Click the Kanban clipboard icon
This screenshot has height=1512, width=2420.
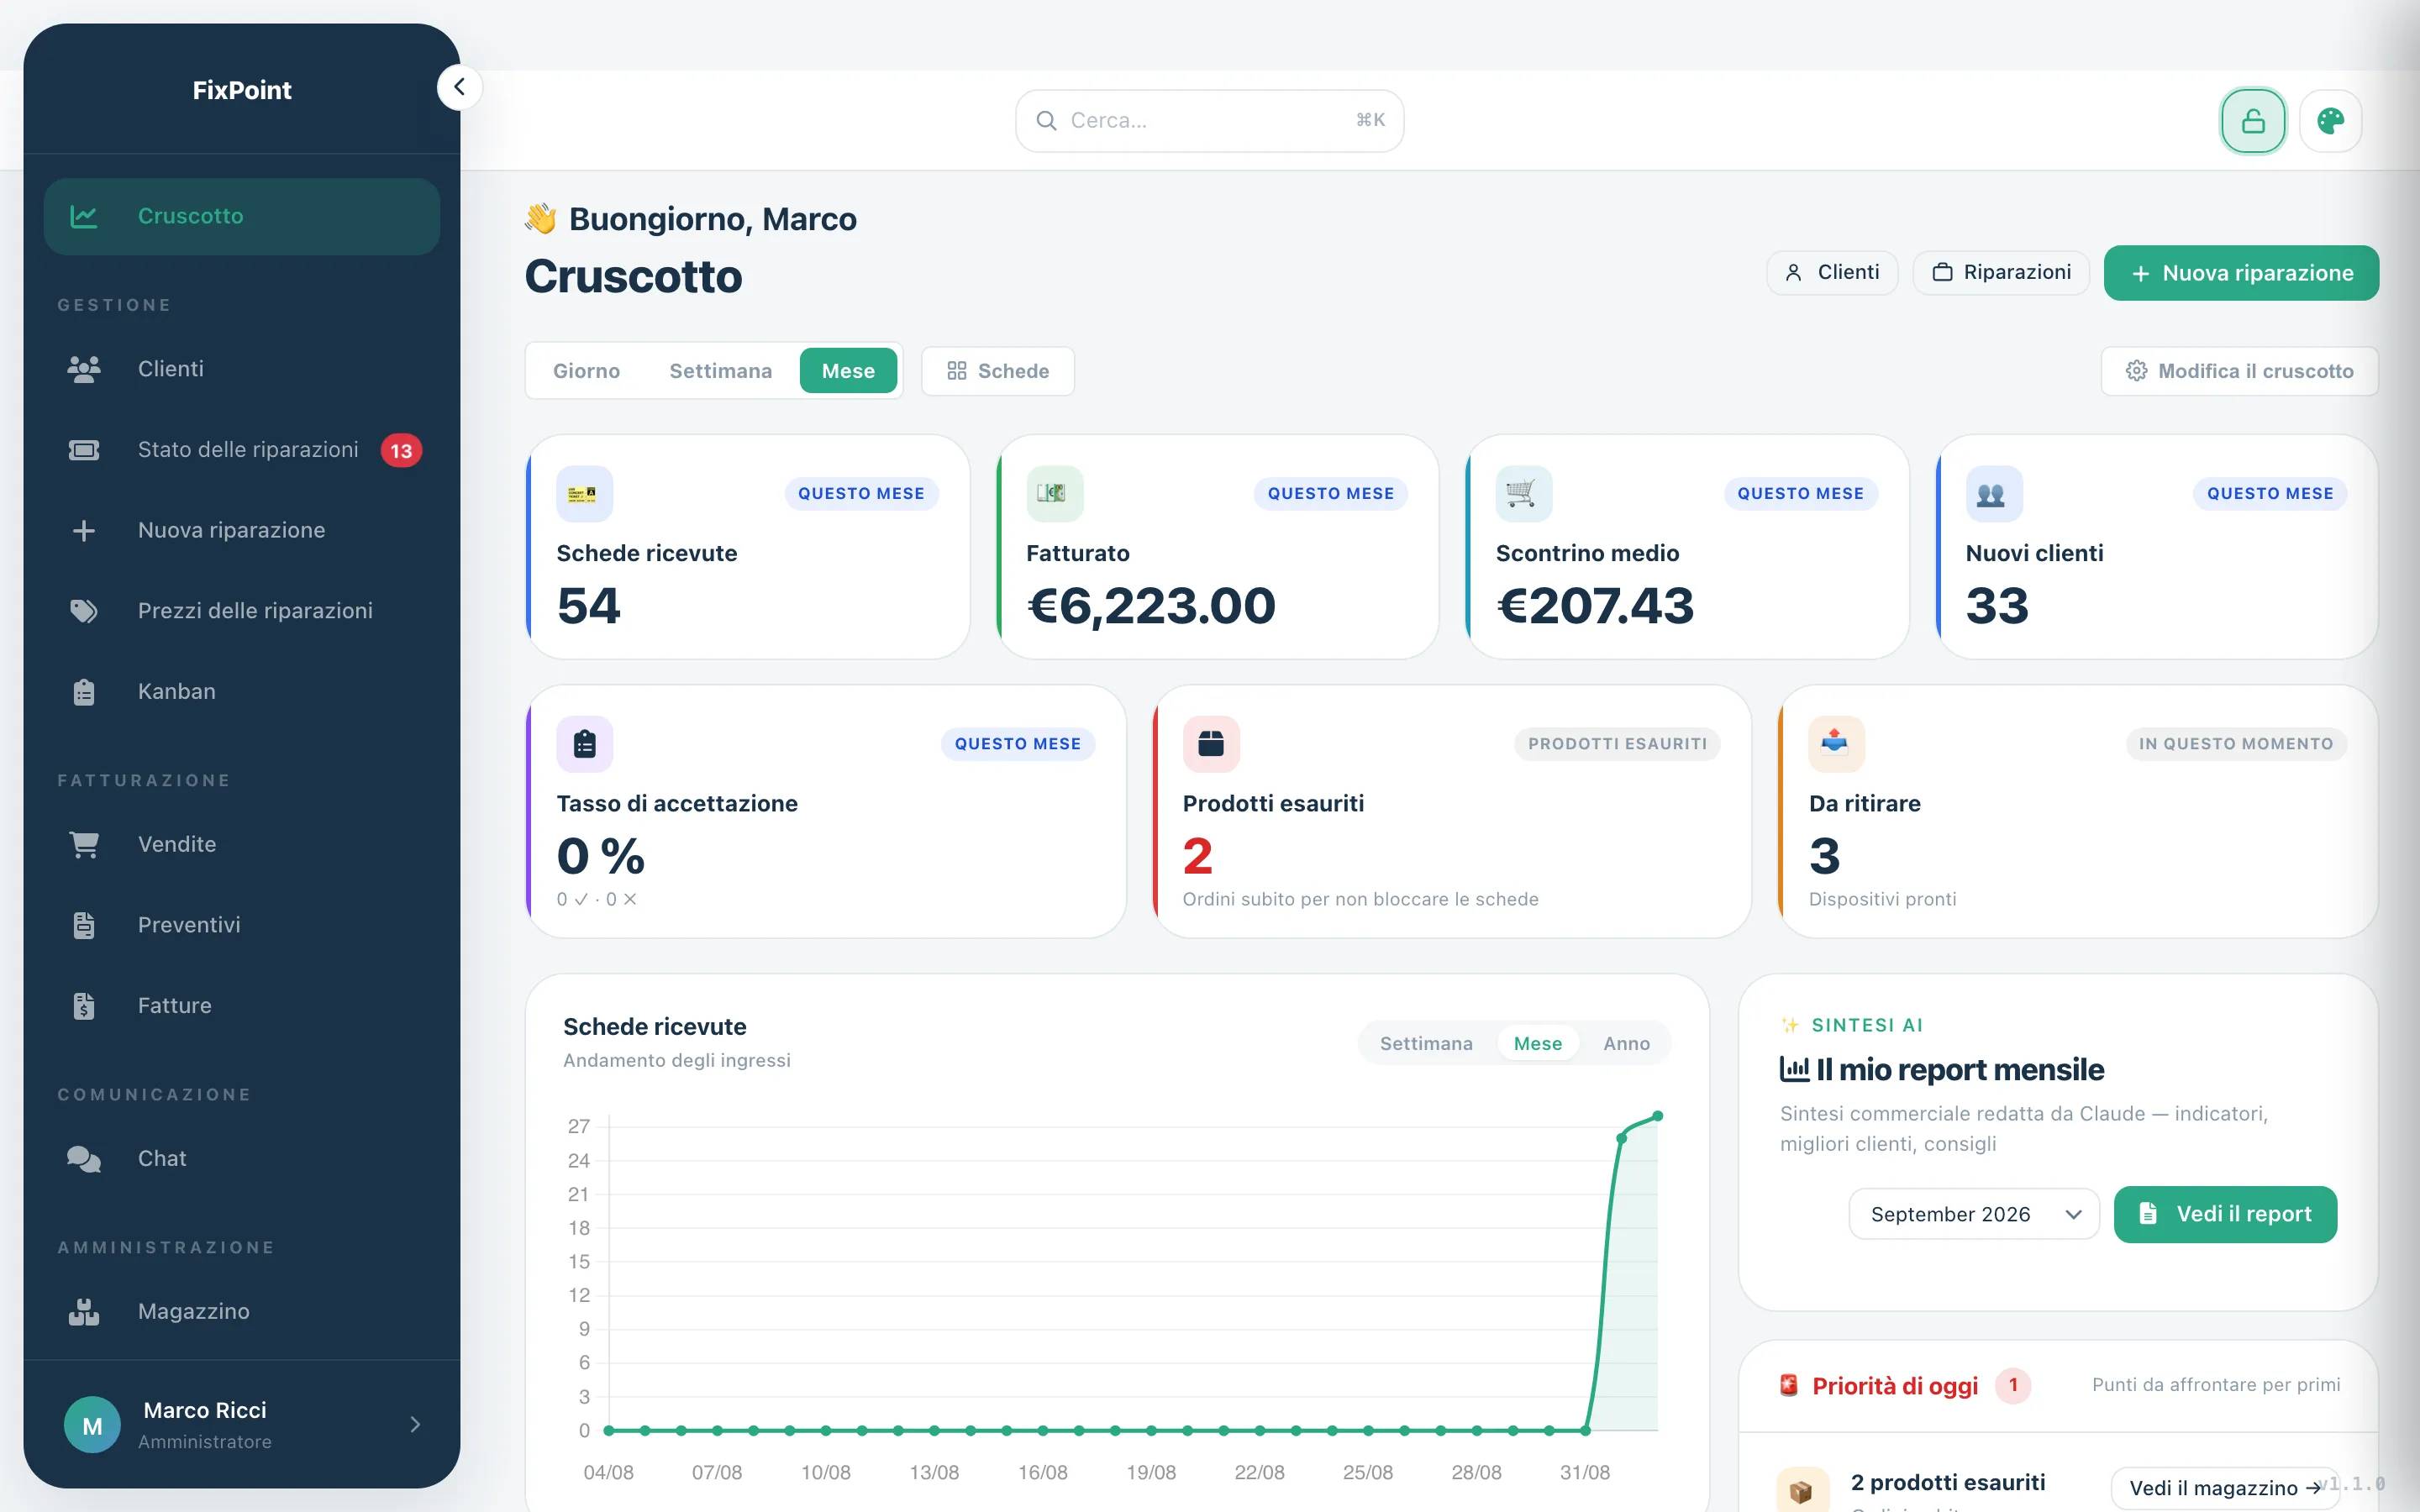click(x=84, y=692)
